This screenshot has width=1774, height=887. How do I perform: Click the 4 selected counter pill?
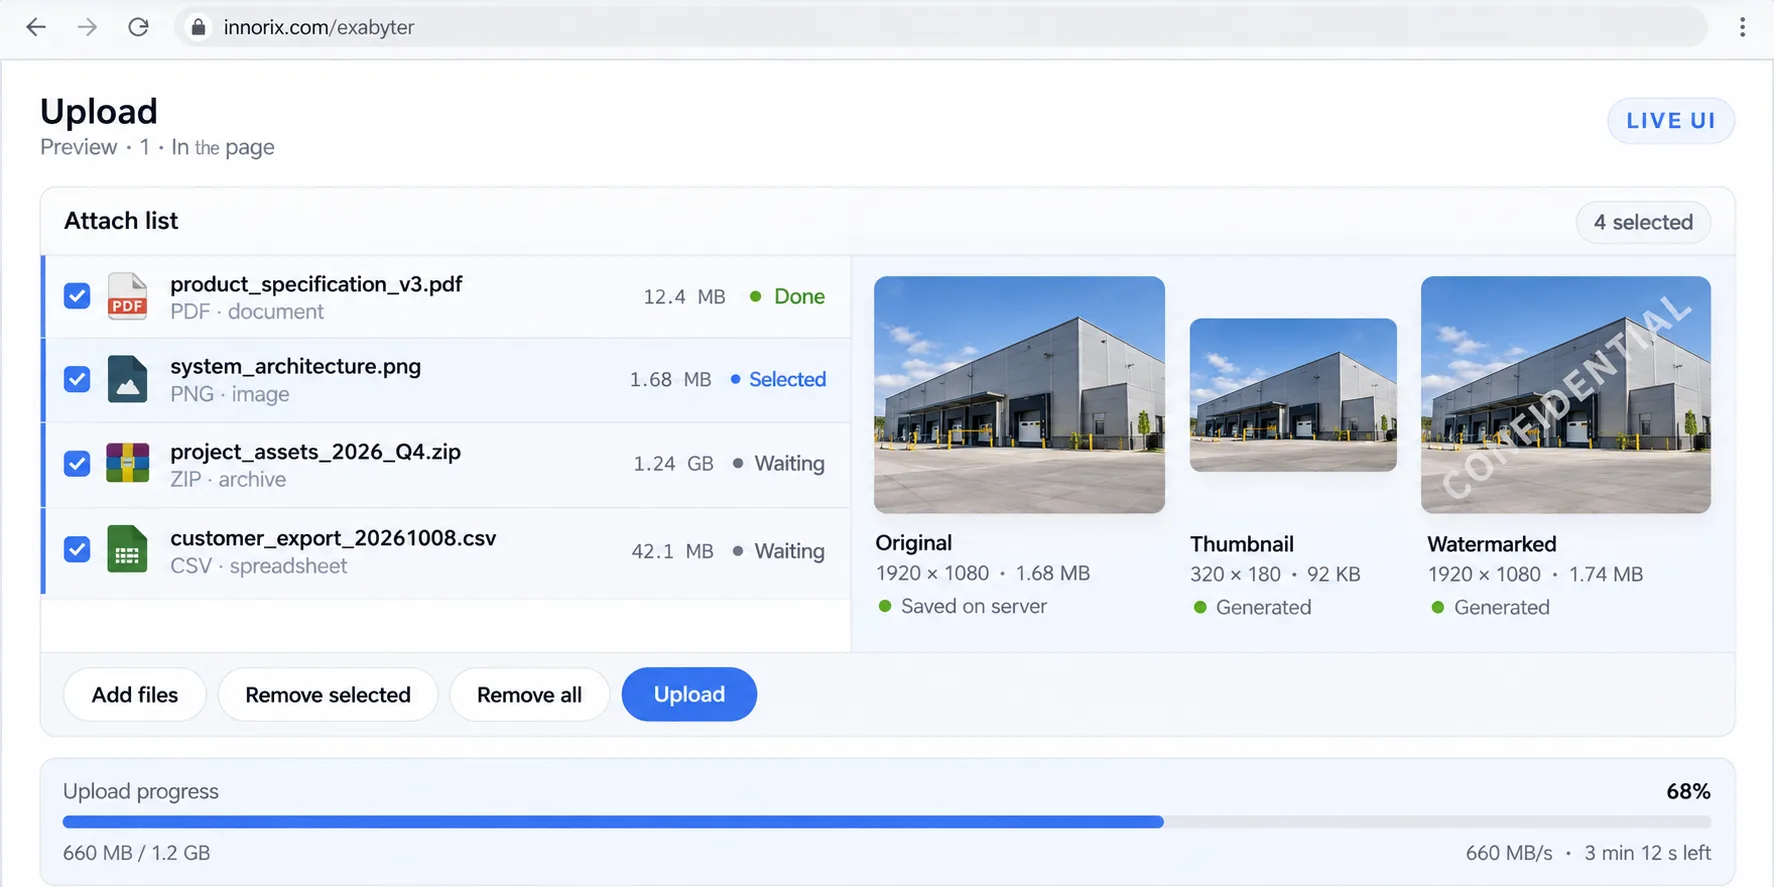[1643, 222]
